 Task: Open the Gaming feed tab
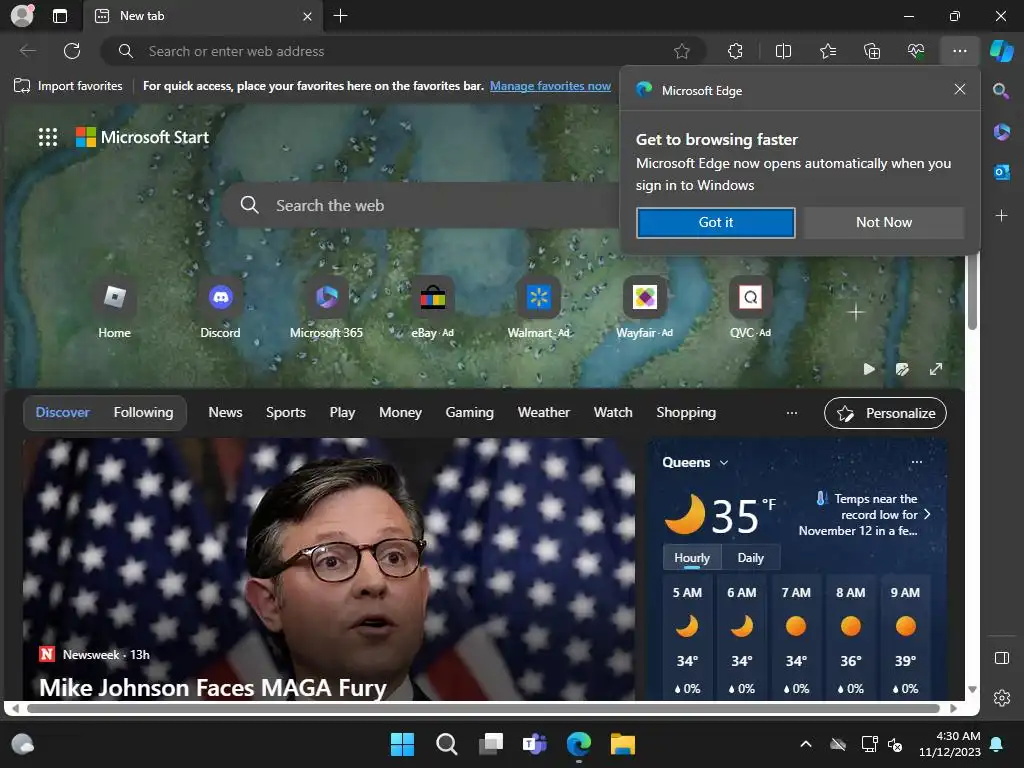(x=470, y=412)
